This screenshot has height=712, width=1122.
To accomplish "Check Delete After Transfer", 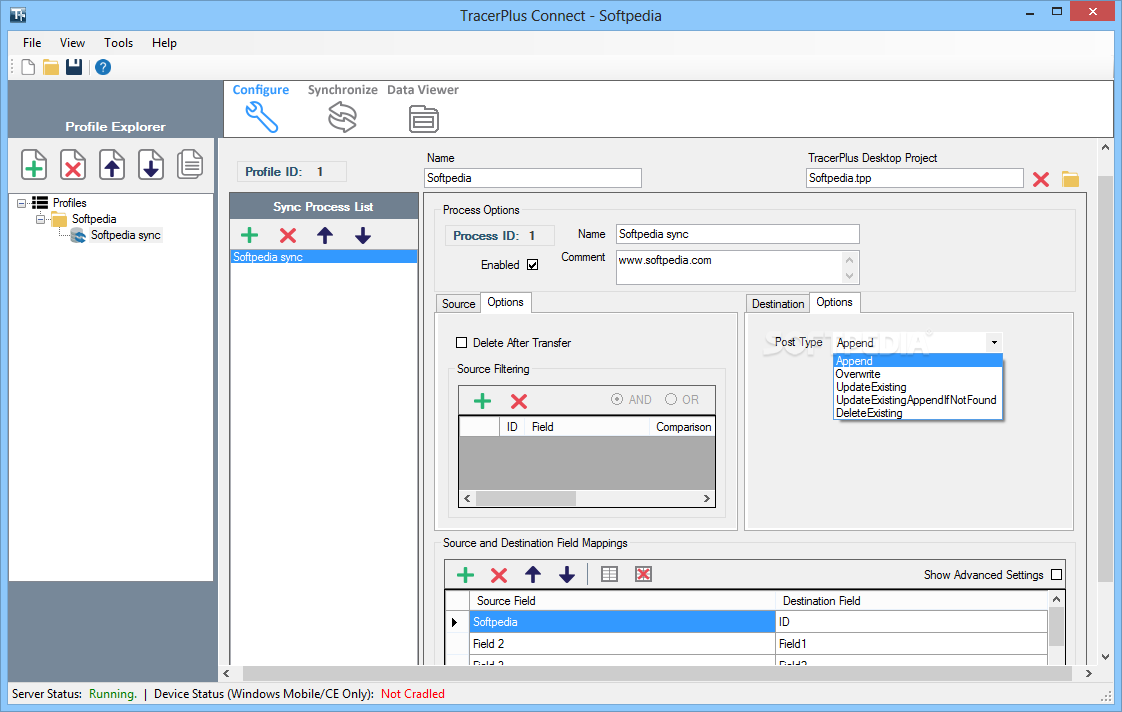I will (462, 343).
